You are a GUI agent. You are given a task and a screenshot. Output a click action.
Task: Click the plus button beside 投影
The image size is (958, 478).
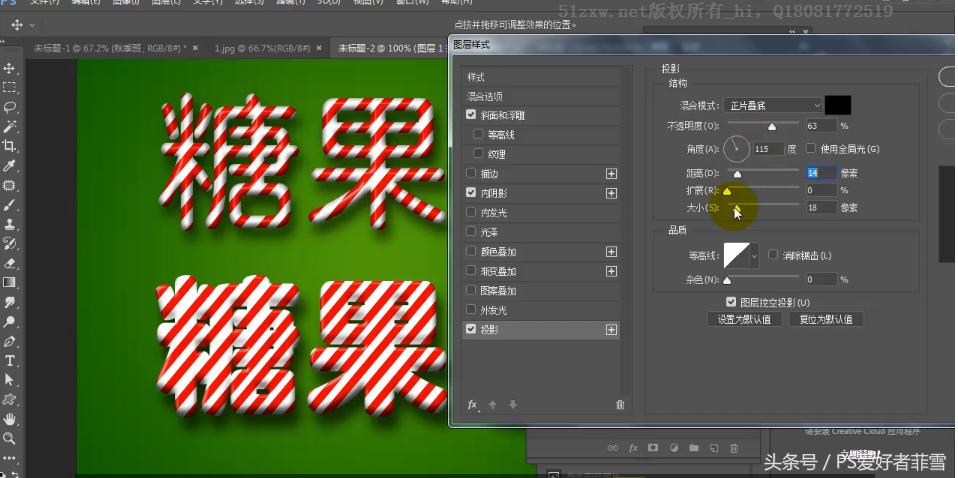pyautogui.click(x=611, y=330)
